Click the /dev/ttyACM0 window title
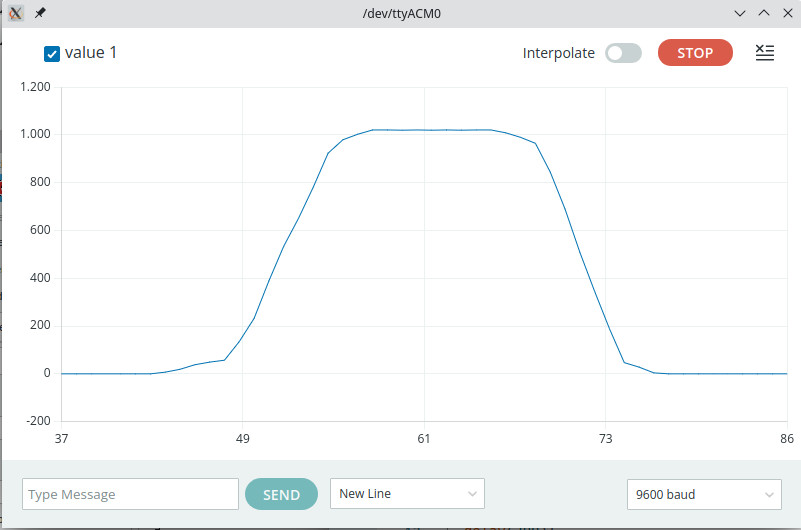Image resolution: width=801 pixels, height=530 pixels. coord(401,13)
